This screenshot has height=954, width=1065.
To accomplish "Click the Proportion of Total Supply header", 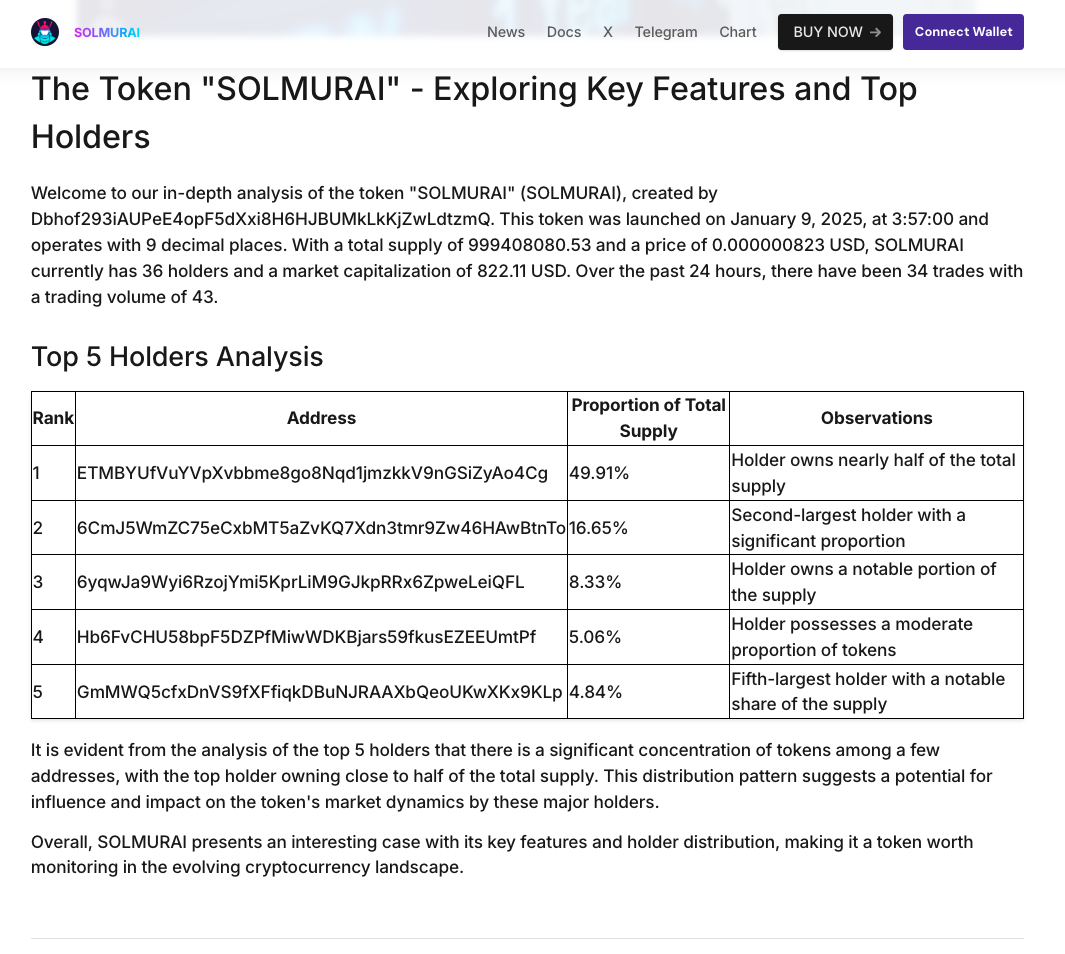I will tap(648, 418).
